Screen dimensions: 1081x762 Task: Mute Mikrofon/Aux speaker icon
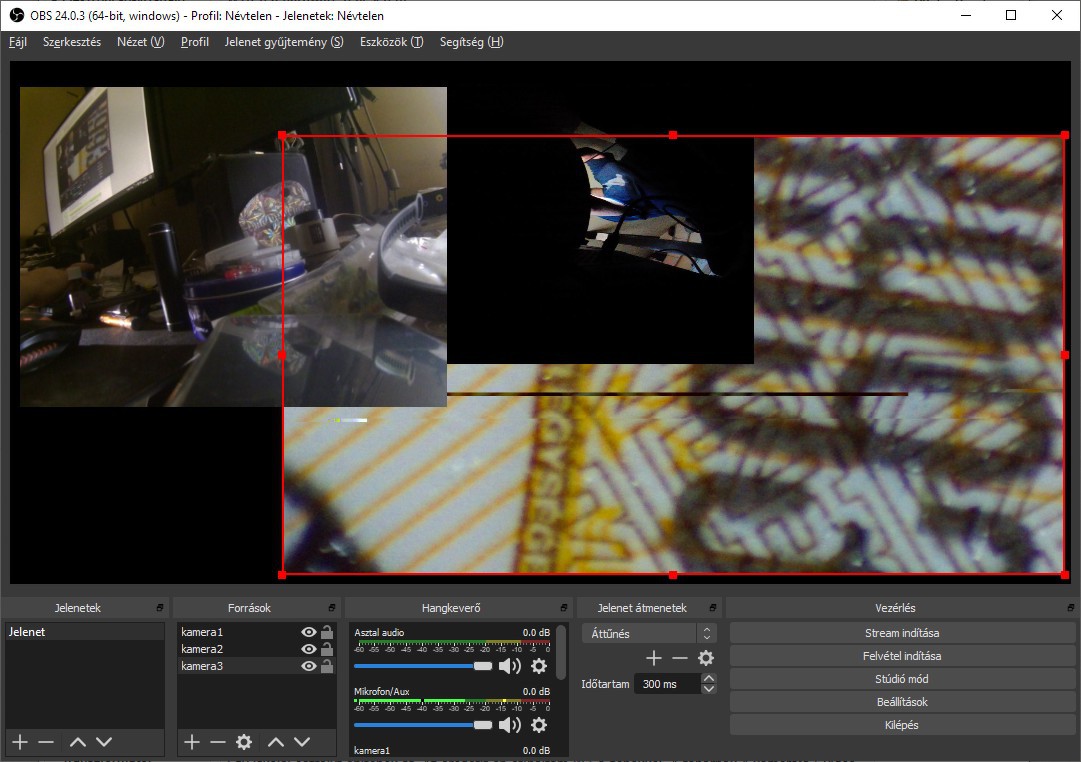509,725
